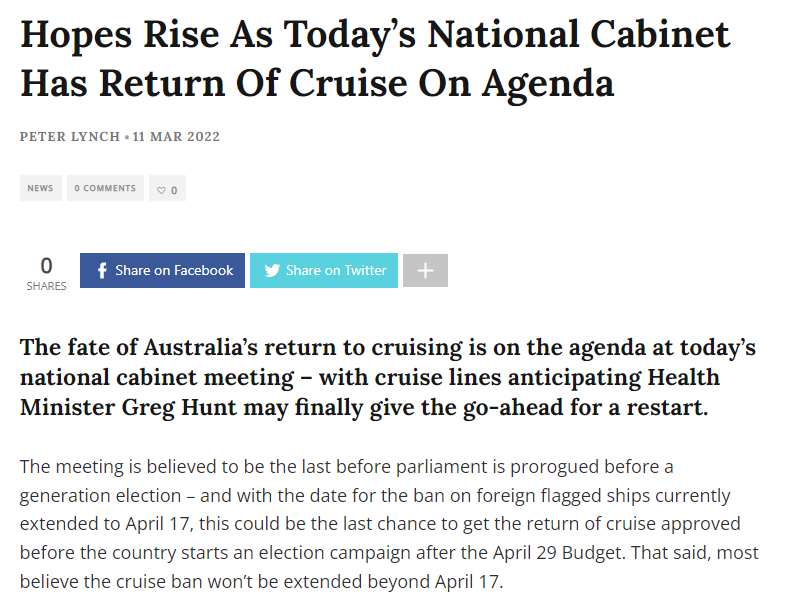This screenshot has width=792, height=610.
Task: Click the article headline title
Action: tap(375, 59)
